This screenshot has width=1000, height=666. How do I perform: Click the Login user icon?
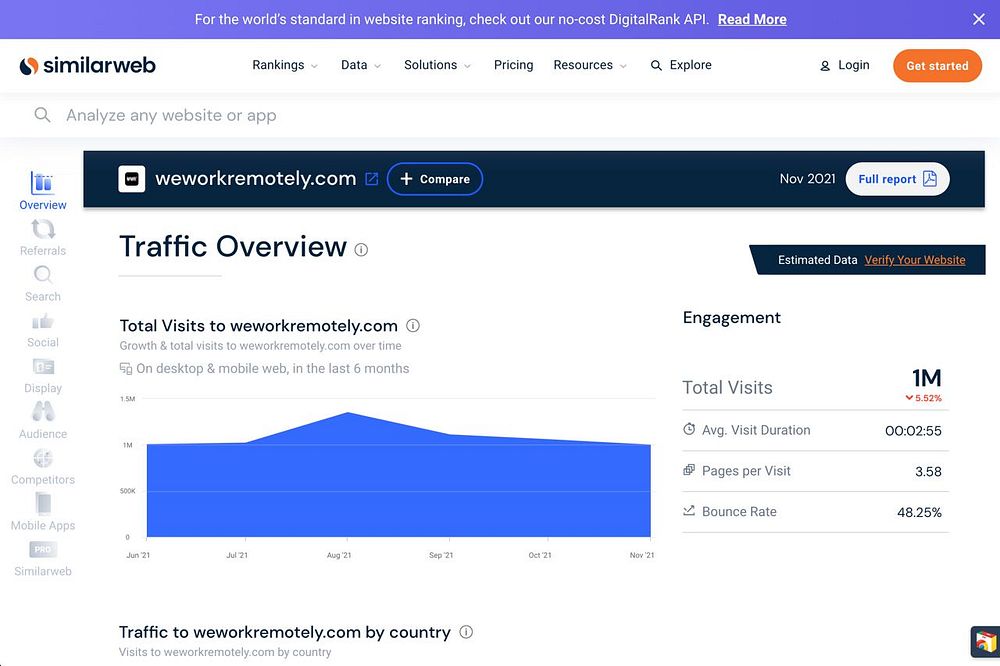click(825, 66)
